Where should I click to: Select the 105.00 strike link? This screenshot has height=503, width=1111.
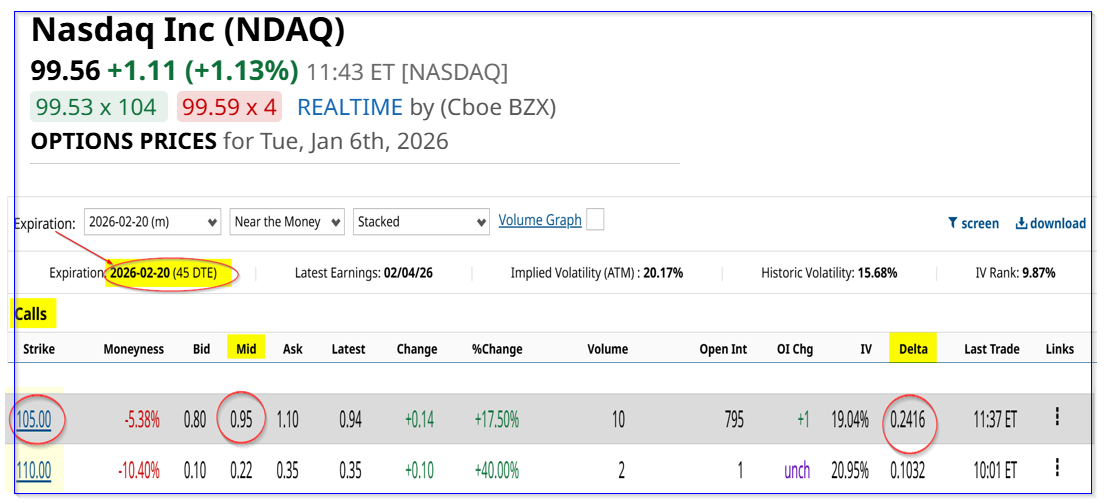(x=33, y=419)
